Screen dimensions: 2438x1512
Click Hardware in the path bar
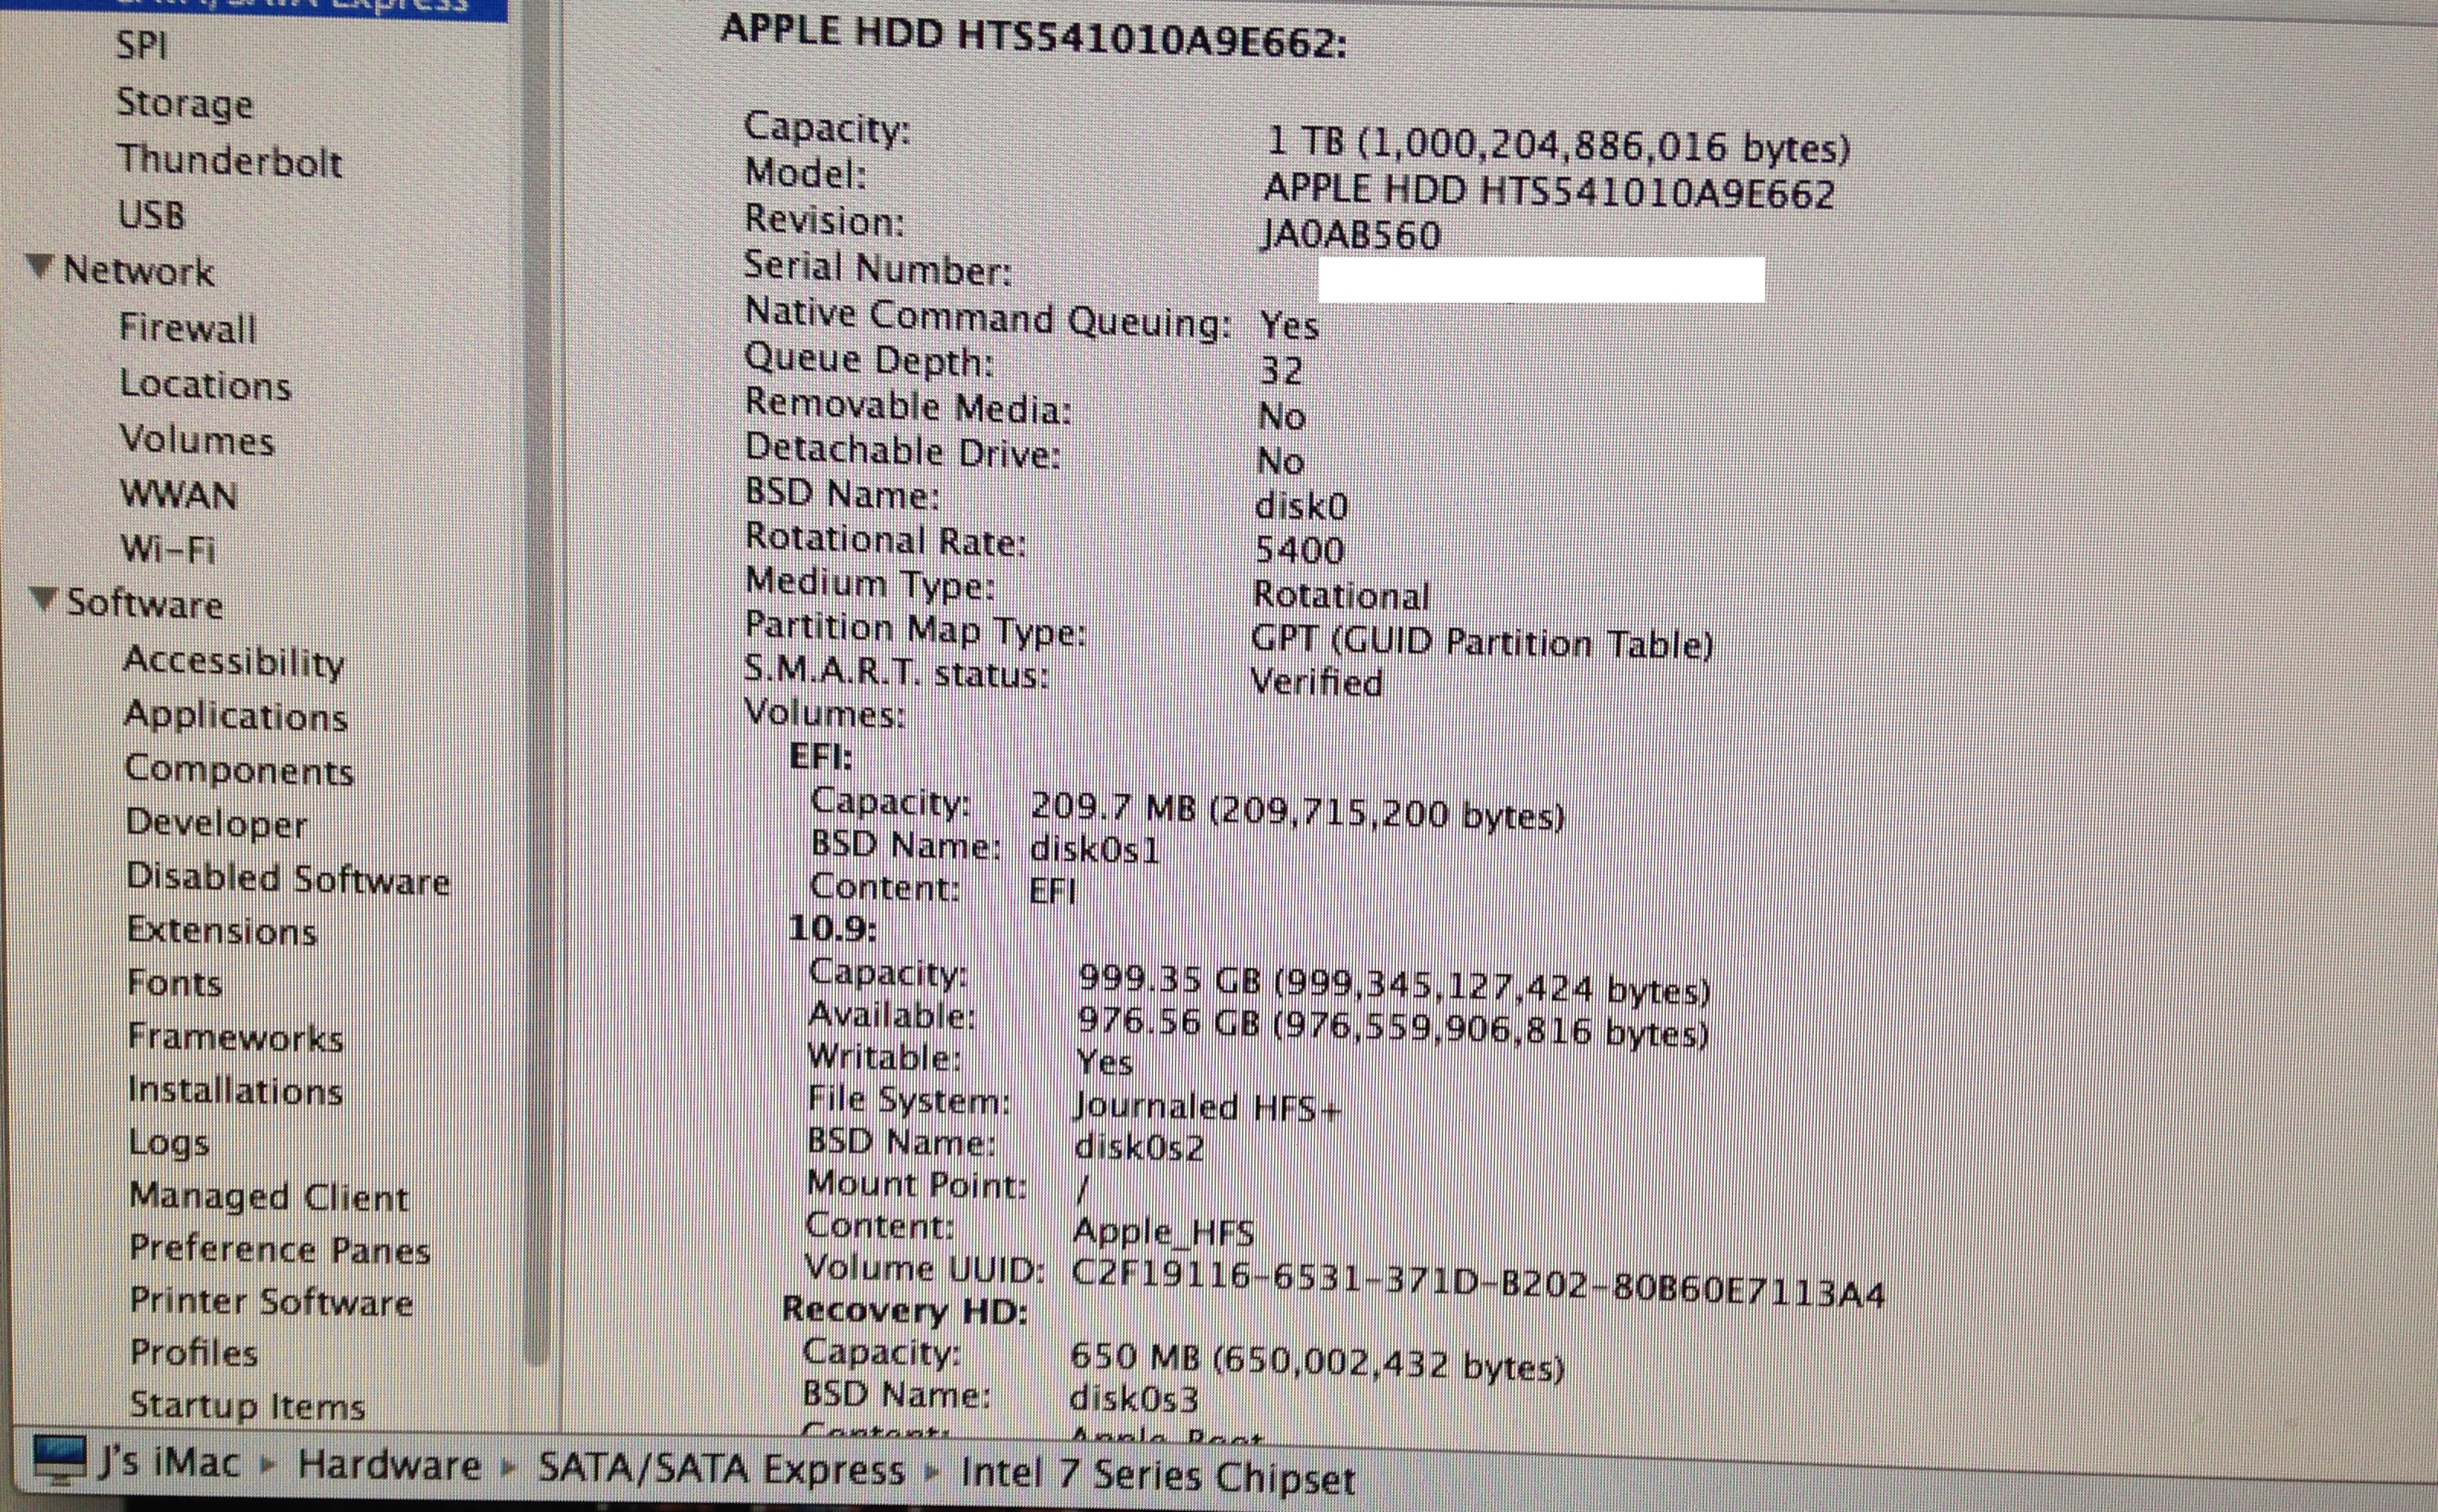pos(389,1465)
